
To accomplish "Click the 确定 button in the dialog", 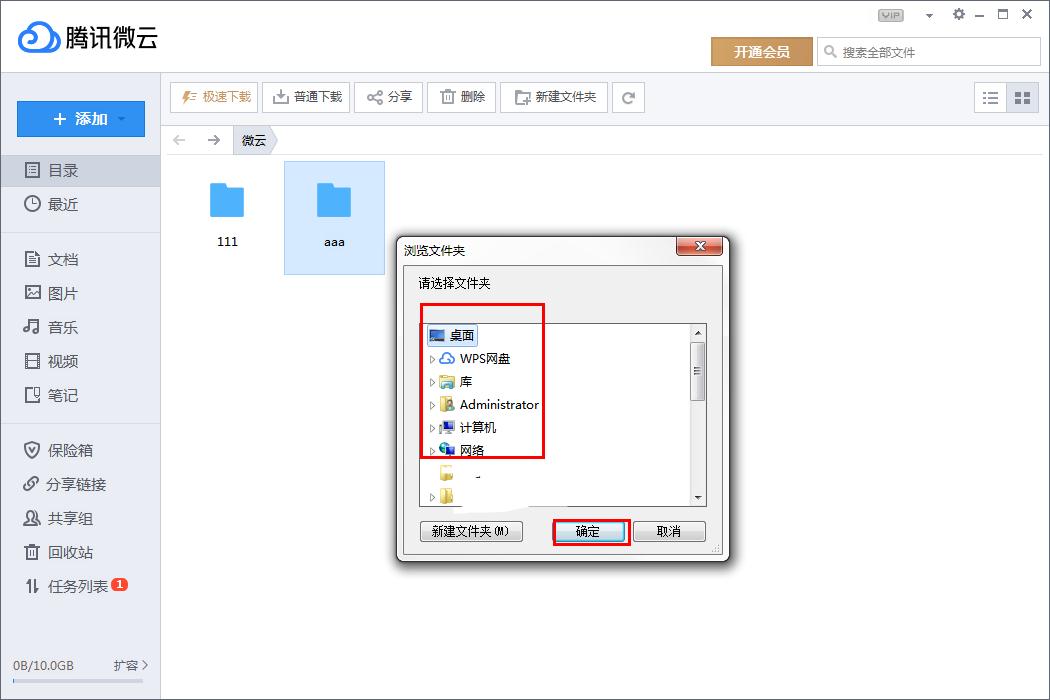I will point(590,531).
